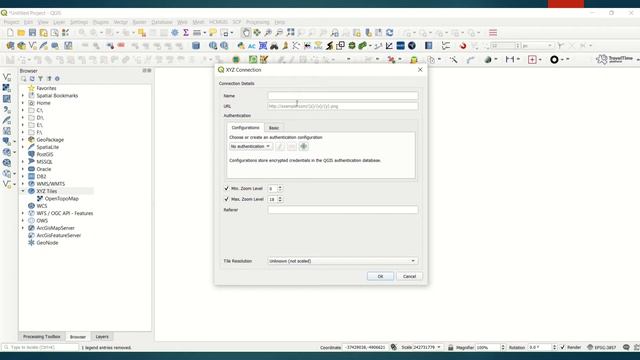Viewport: 640px width, 360px height.
Task: Select the Pan Map hand tool
Action: point(246,33)
